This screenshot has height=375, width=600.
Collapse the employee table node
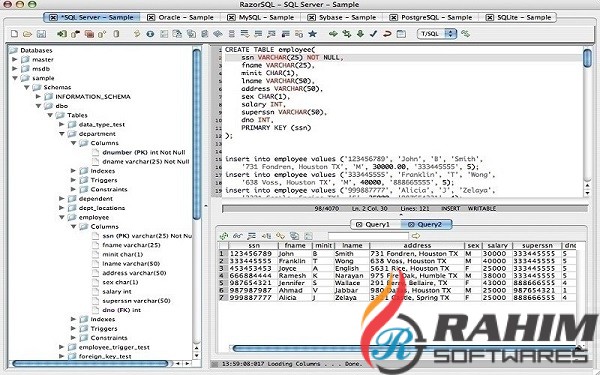click(x=62, y=217)
